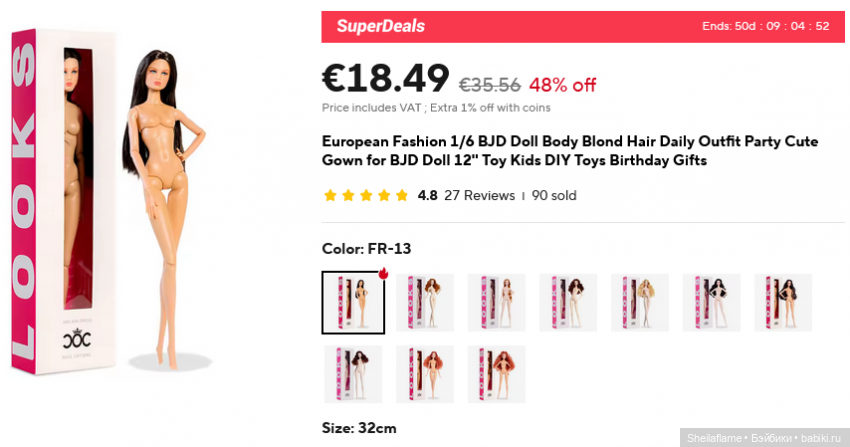Screen dimensions: 850x447
Task: Click the €18.49 current price
Action: point(385,80)
